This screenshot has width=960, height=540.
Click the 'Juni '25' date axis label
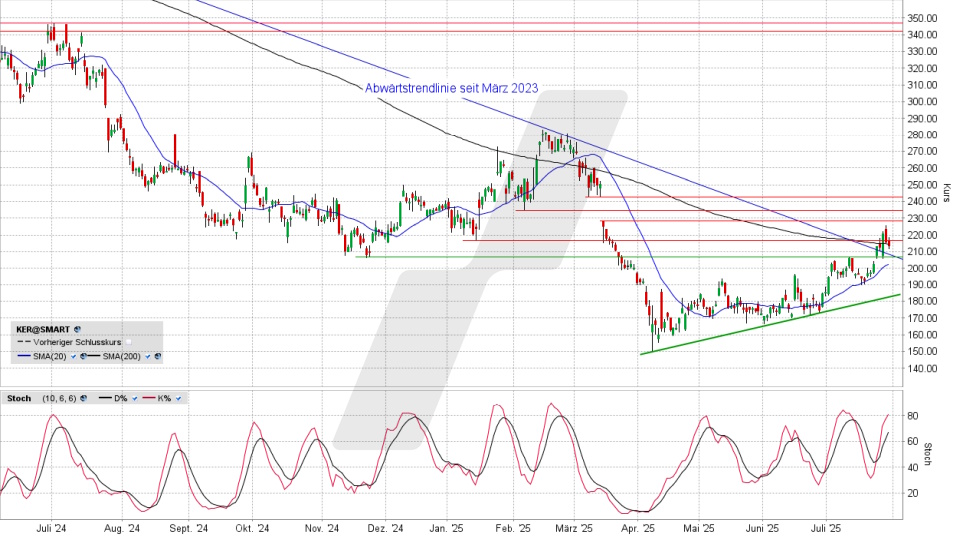[762, 528]
